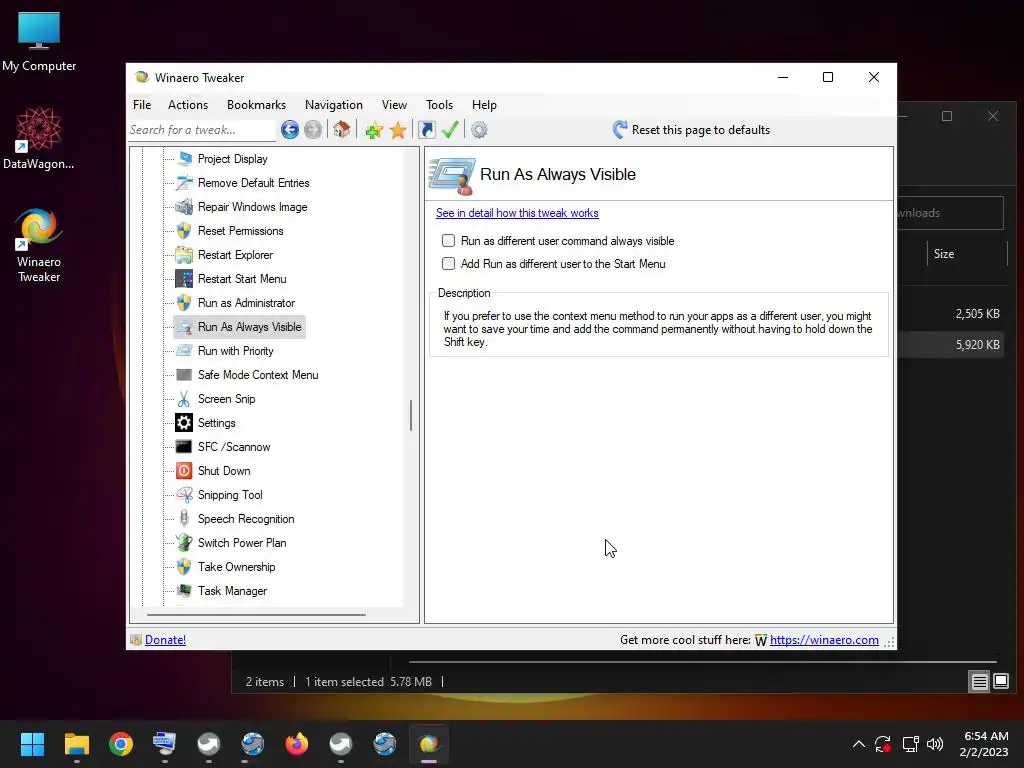Select the DataWagon desktop shortcut

(39, 138)
